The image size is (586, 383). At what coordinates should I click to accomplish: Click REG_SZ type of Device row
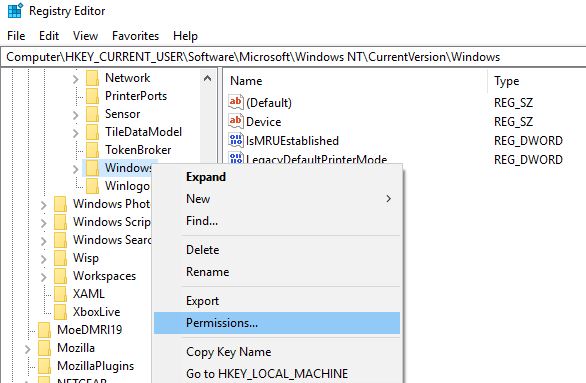[x=513, y=121]
